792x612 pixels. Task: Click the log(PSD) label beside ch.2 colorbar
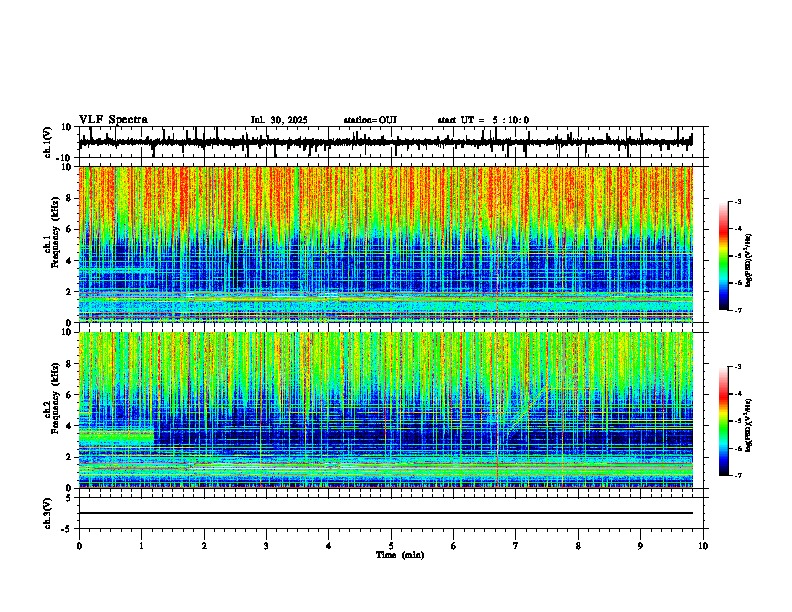[748, 425]
